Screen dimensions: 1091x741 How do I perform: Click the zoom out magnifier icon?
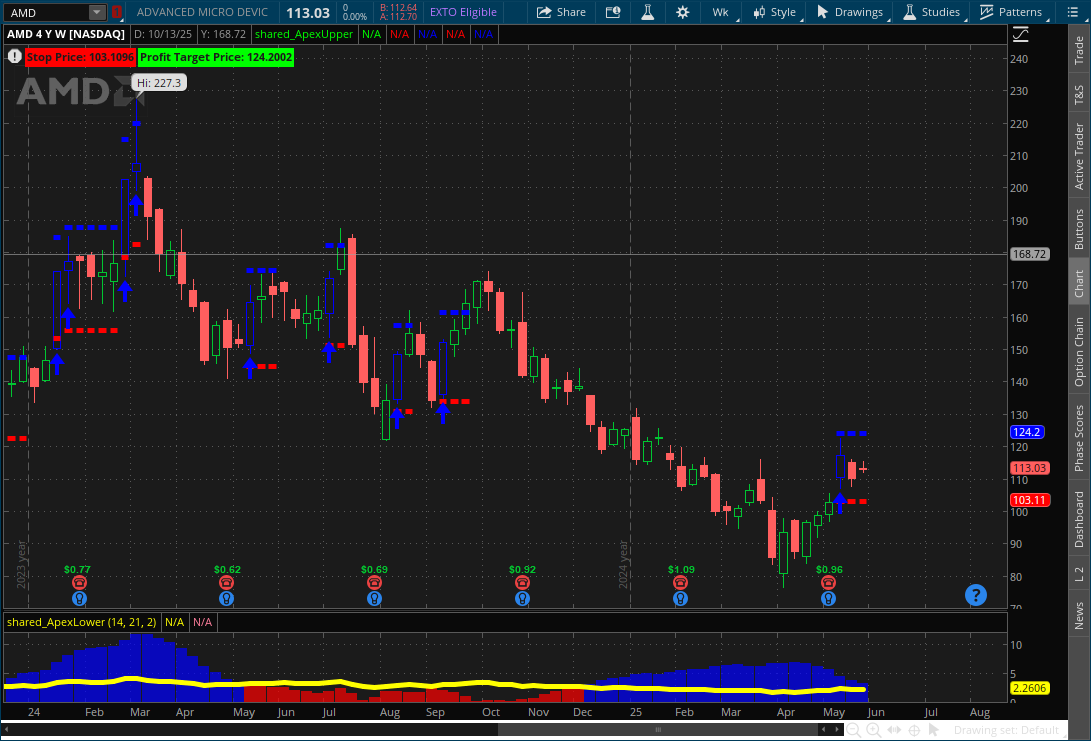coord(853,730)
